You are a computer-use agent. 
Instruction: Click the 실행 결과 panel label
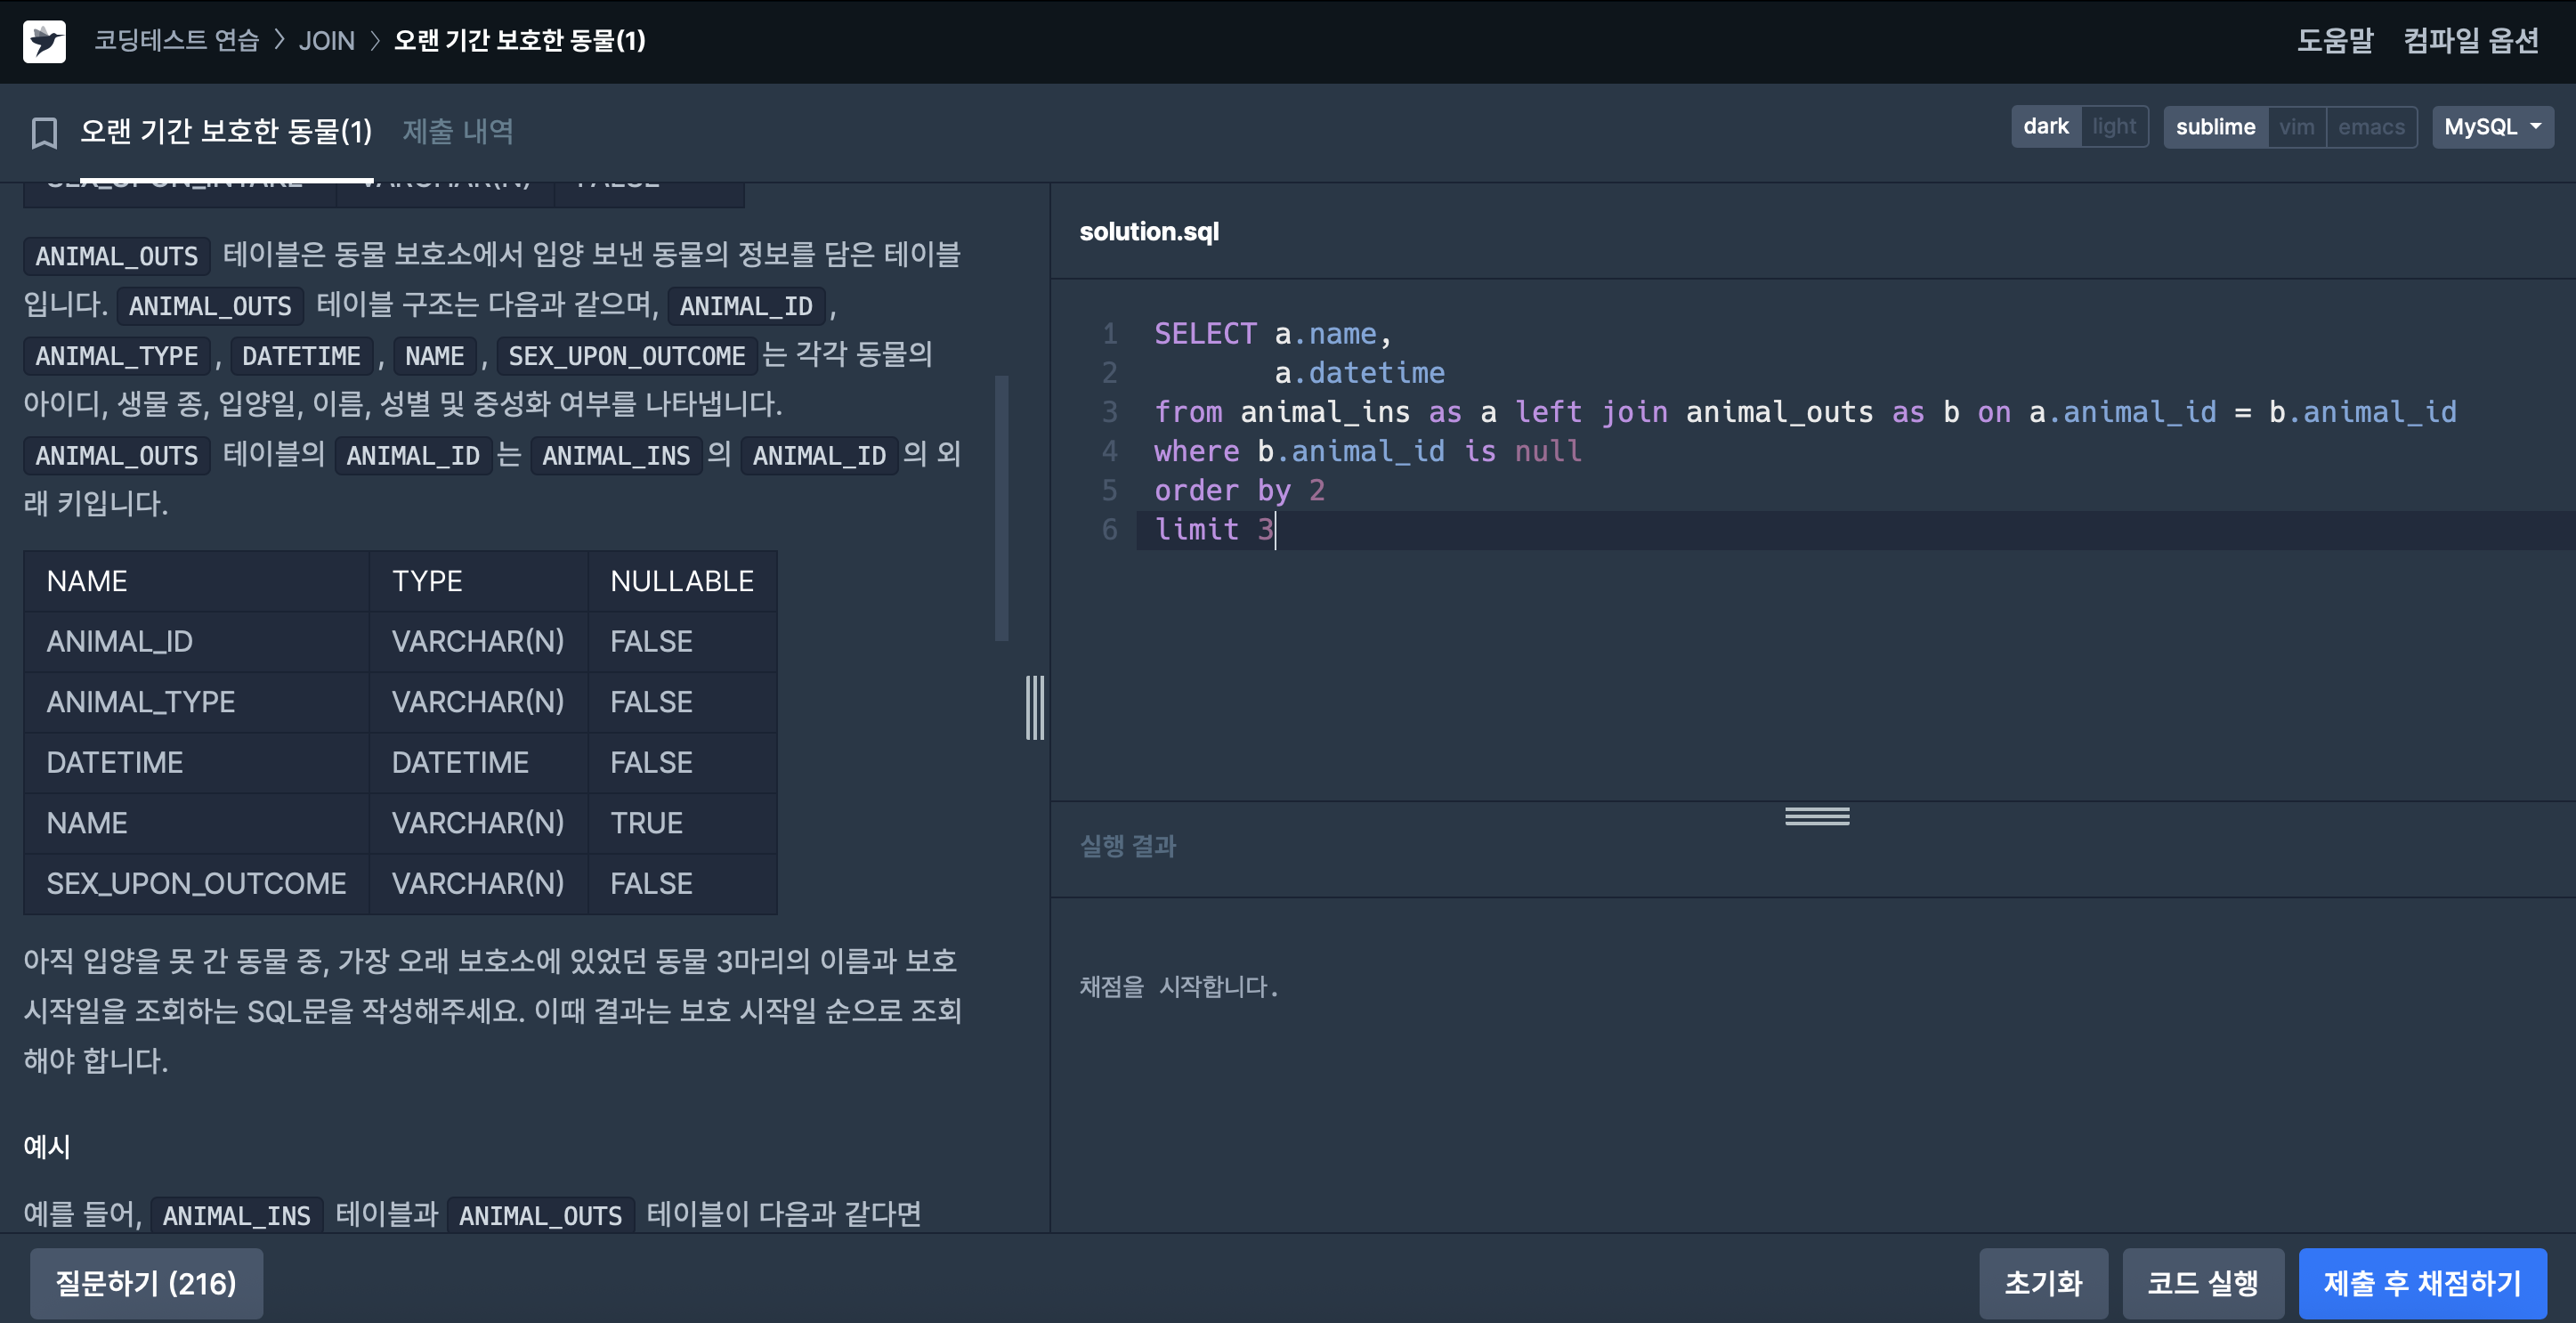click(x=1128, y=846)
